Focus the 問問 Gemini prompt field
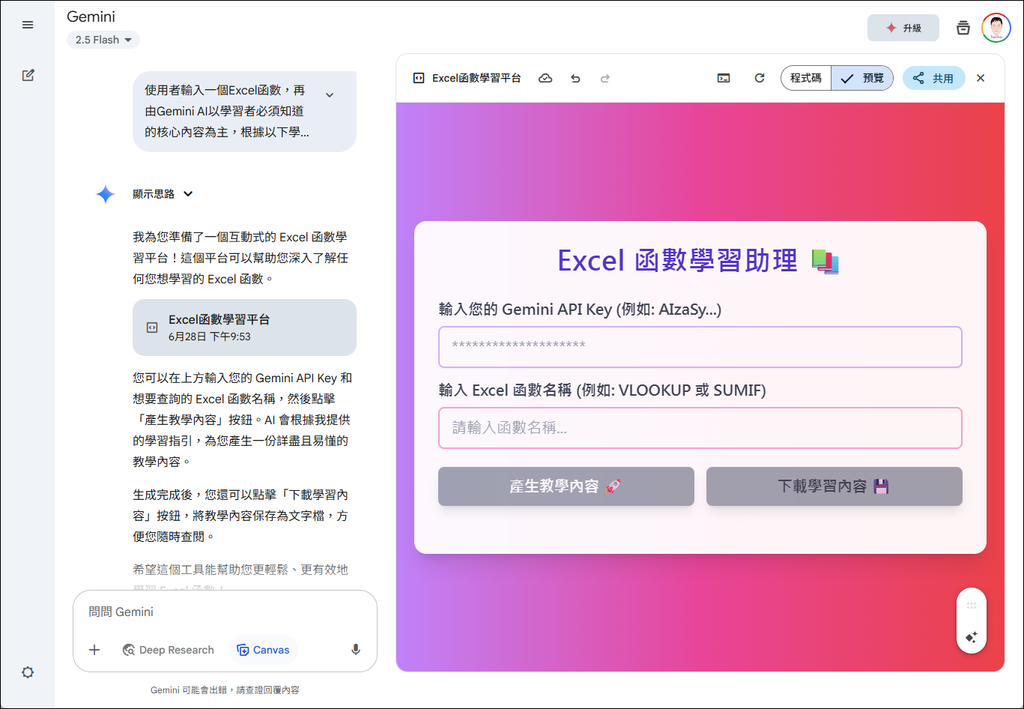Image resolution: width=1024 pixels, height=709 pixels. [x=225, y=612]
